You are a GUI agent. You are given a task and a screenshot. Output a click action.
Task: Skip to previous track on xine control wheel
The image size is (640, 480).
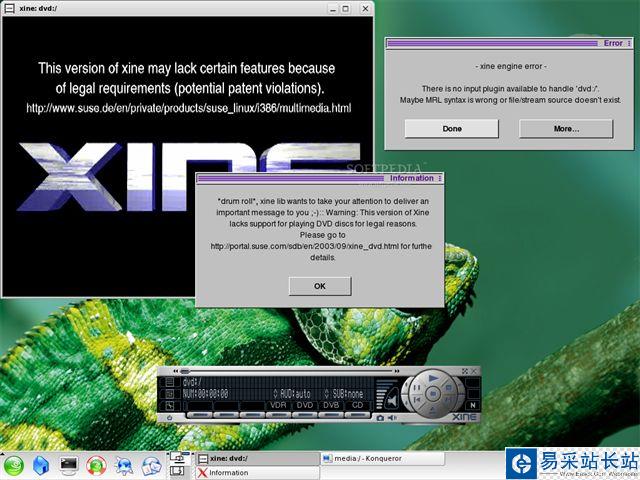(x=417, y=400)
